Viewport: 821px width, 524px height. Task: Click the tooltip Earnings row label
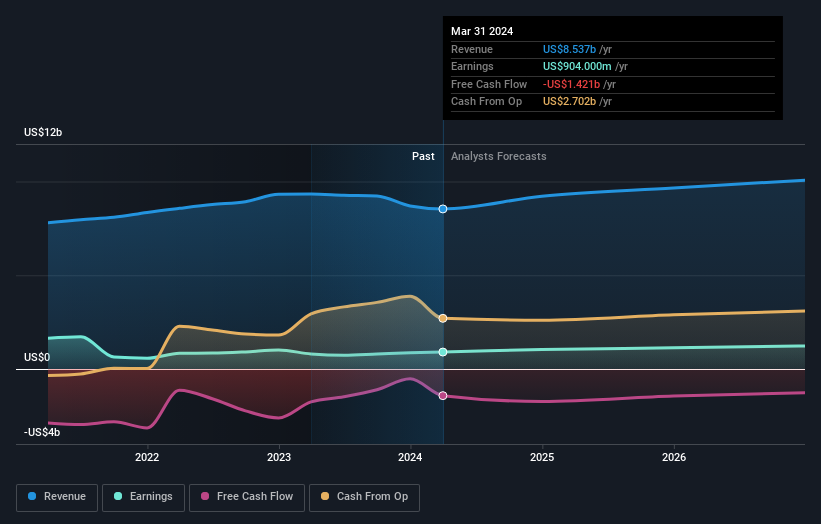click(x=472, y=66)
